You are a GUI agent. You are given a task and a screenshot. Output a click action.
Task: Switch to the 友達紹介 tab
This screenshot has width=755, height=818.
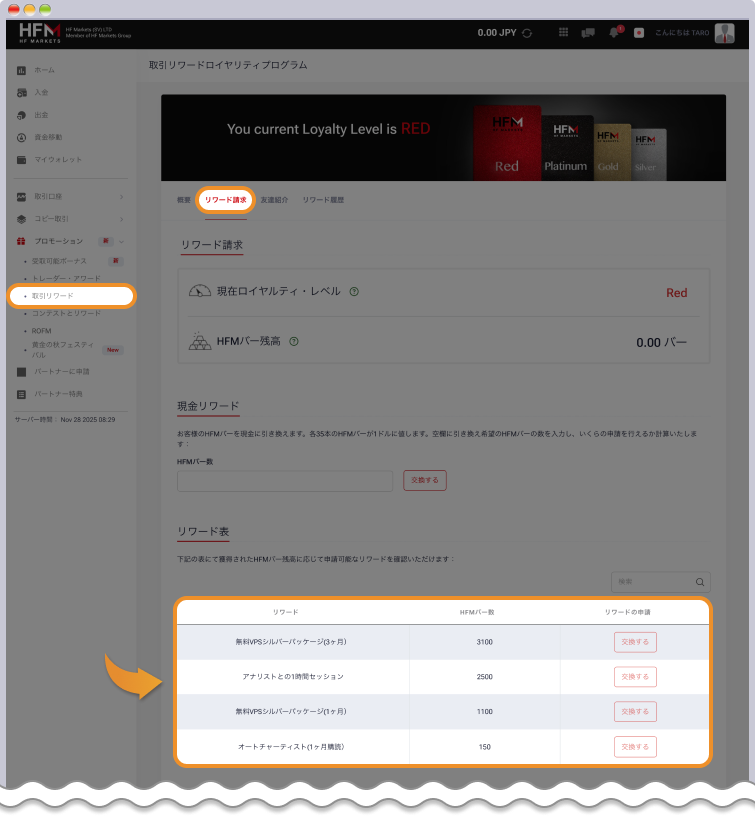274,200
